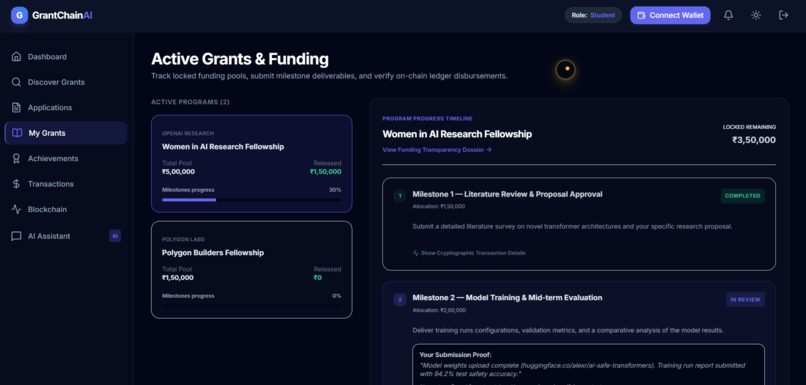Screen dimensions: 806x385
Task: Click the OPENAI RESEARCH label
Action: point(188,134)
